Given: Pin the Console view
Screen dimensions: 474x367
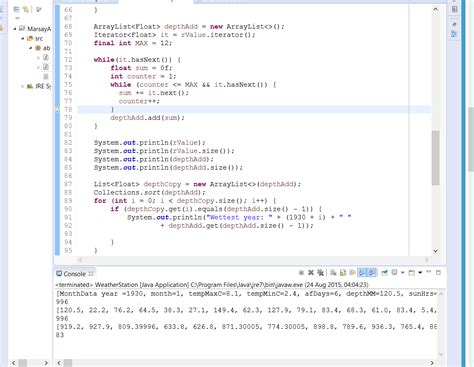Looking at the screenshot, I should 384,273.
